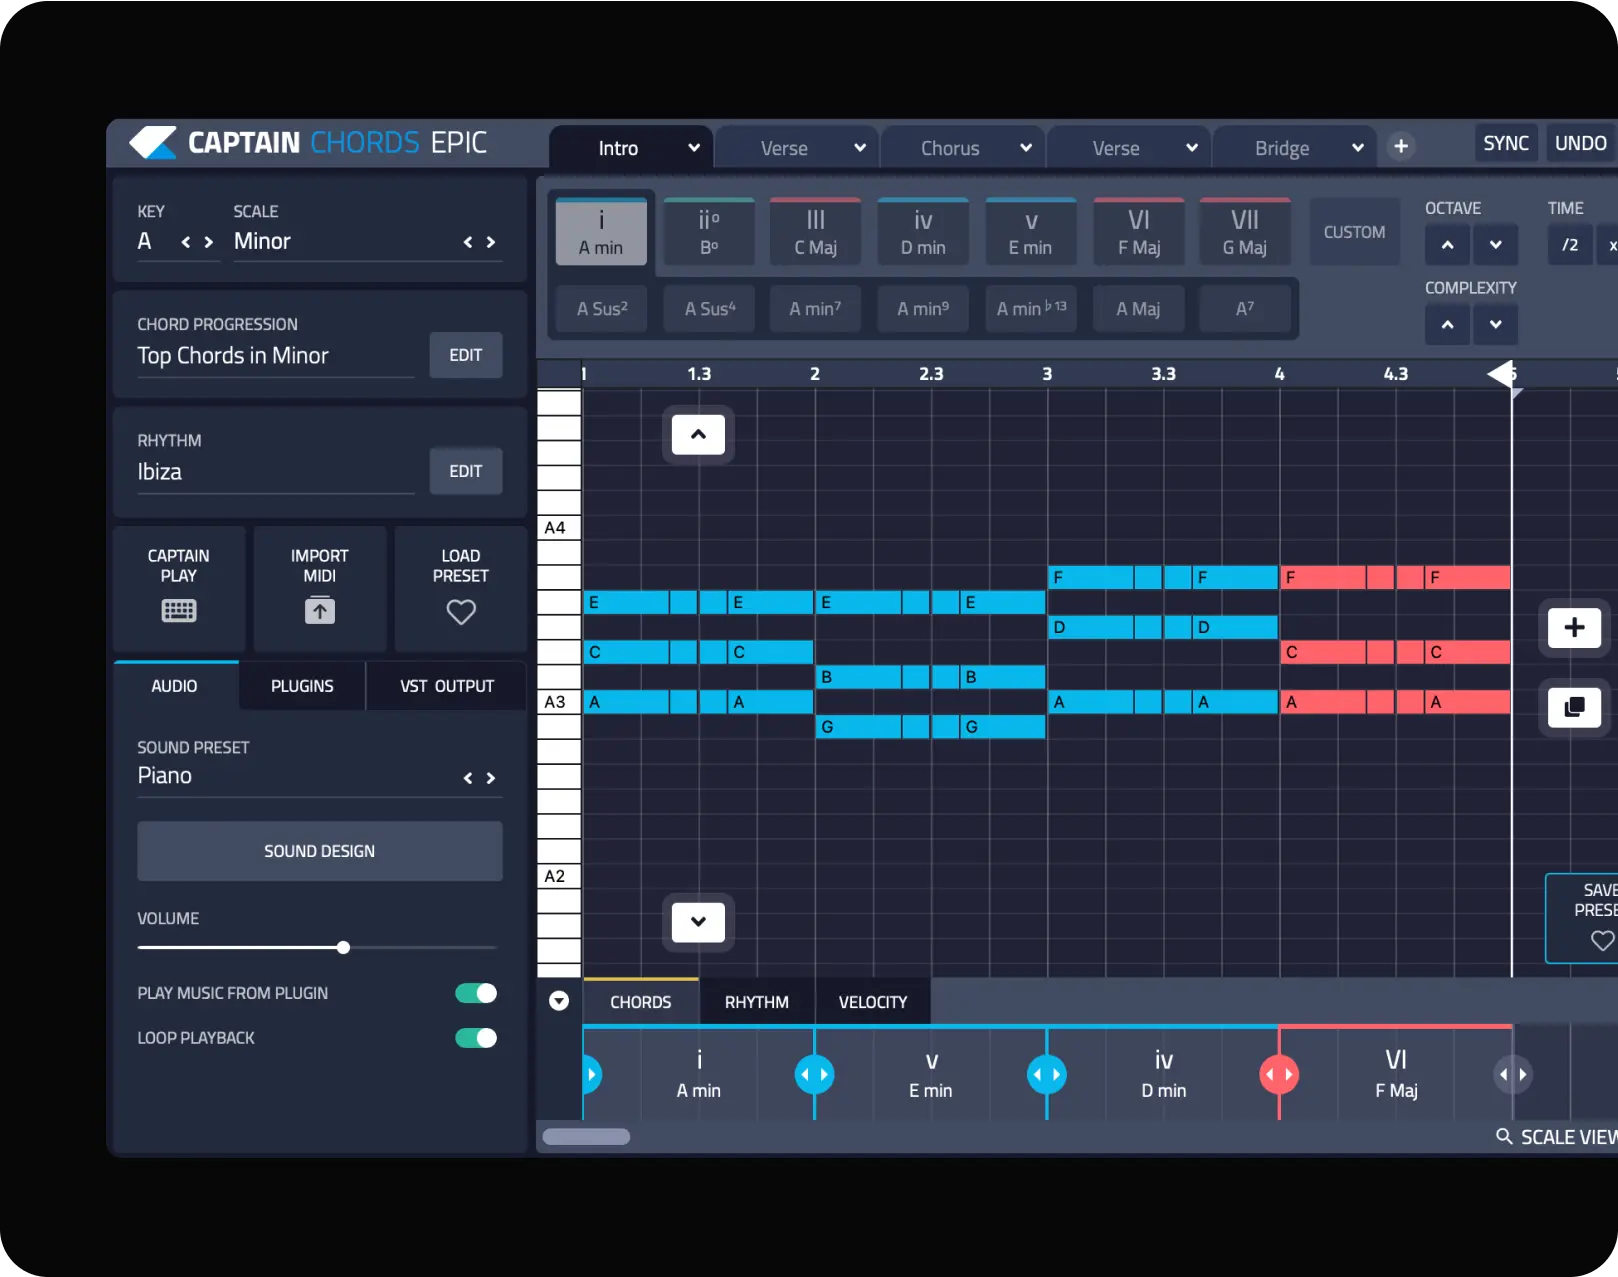Click the duplicate chords icon
The width and height of the screenshot is (1618, 1277).
1574,707
